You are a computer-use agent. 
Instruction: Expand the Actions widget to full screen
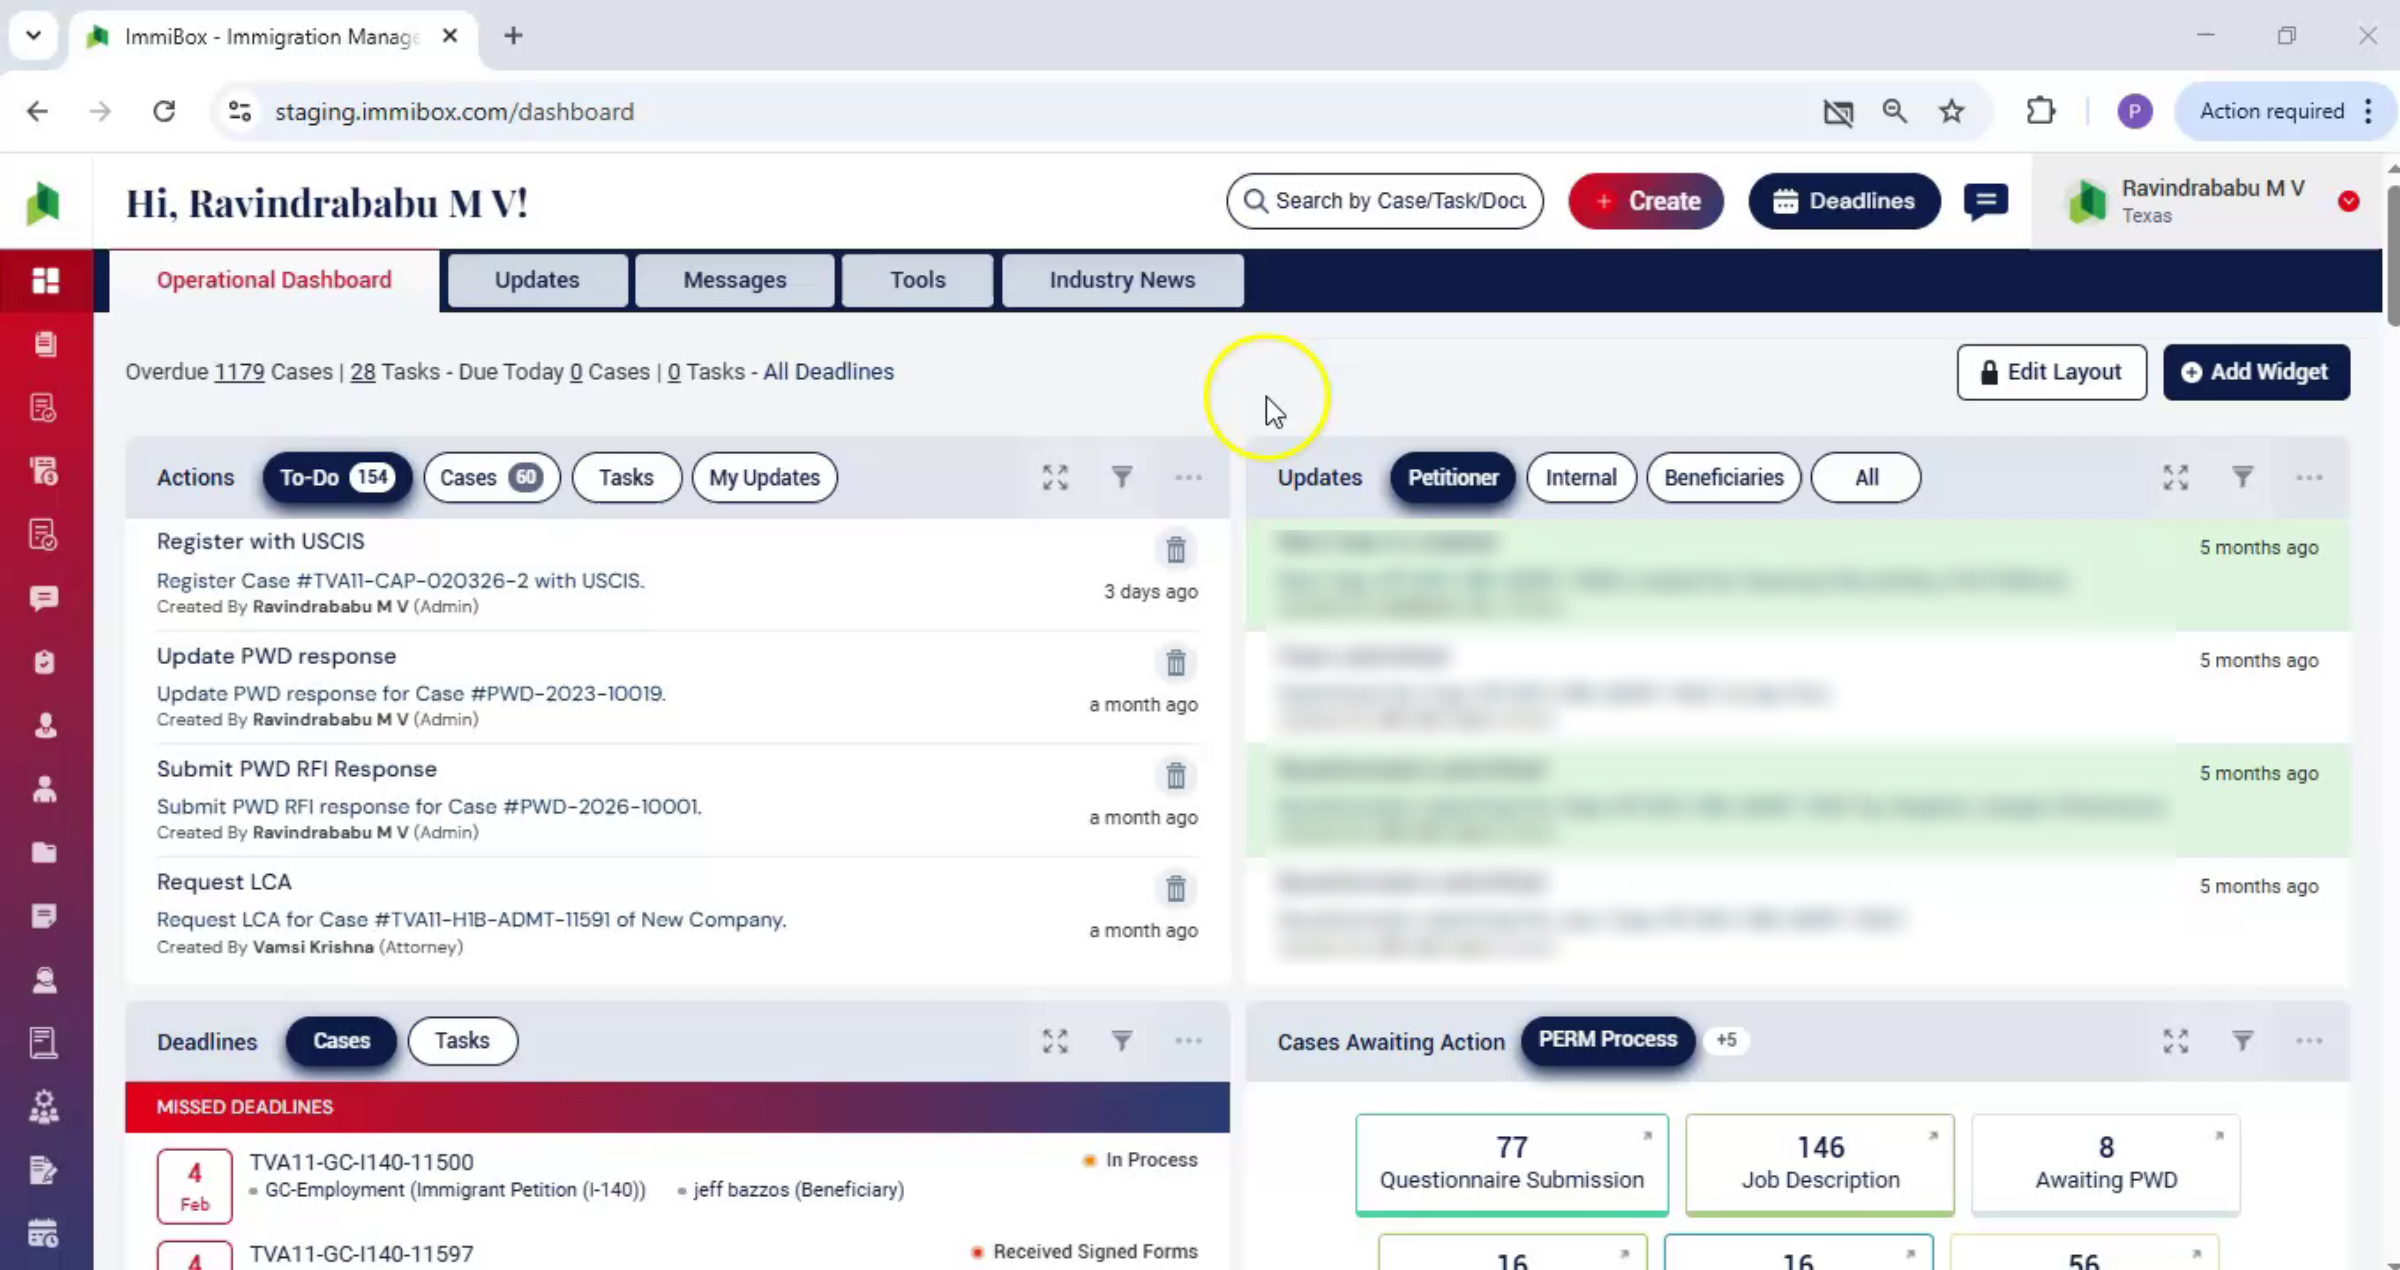1055,478
